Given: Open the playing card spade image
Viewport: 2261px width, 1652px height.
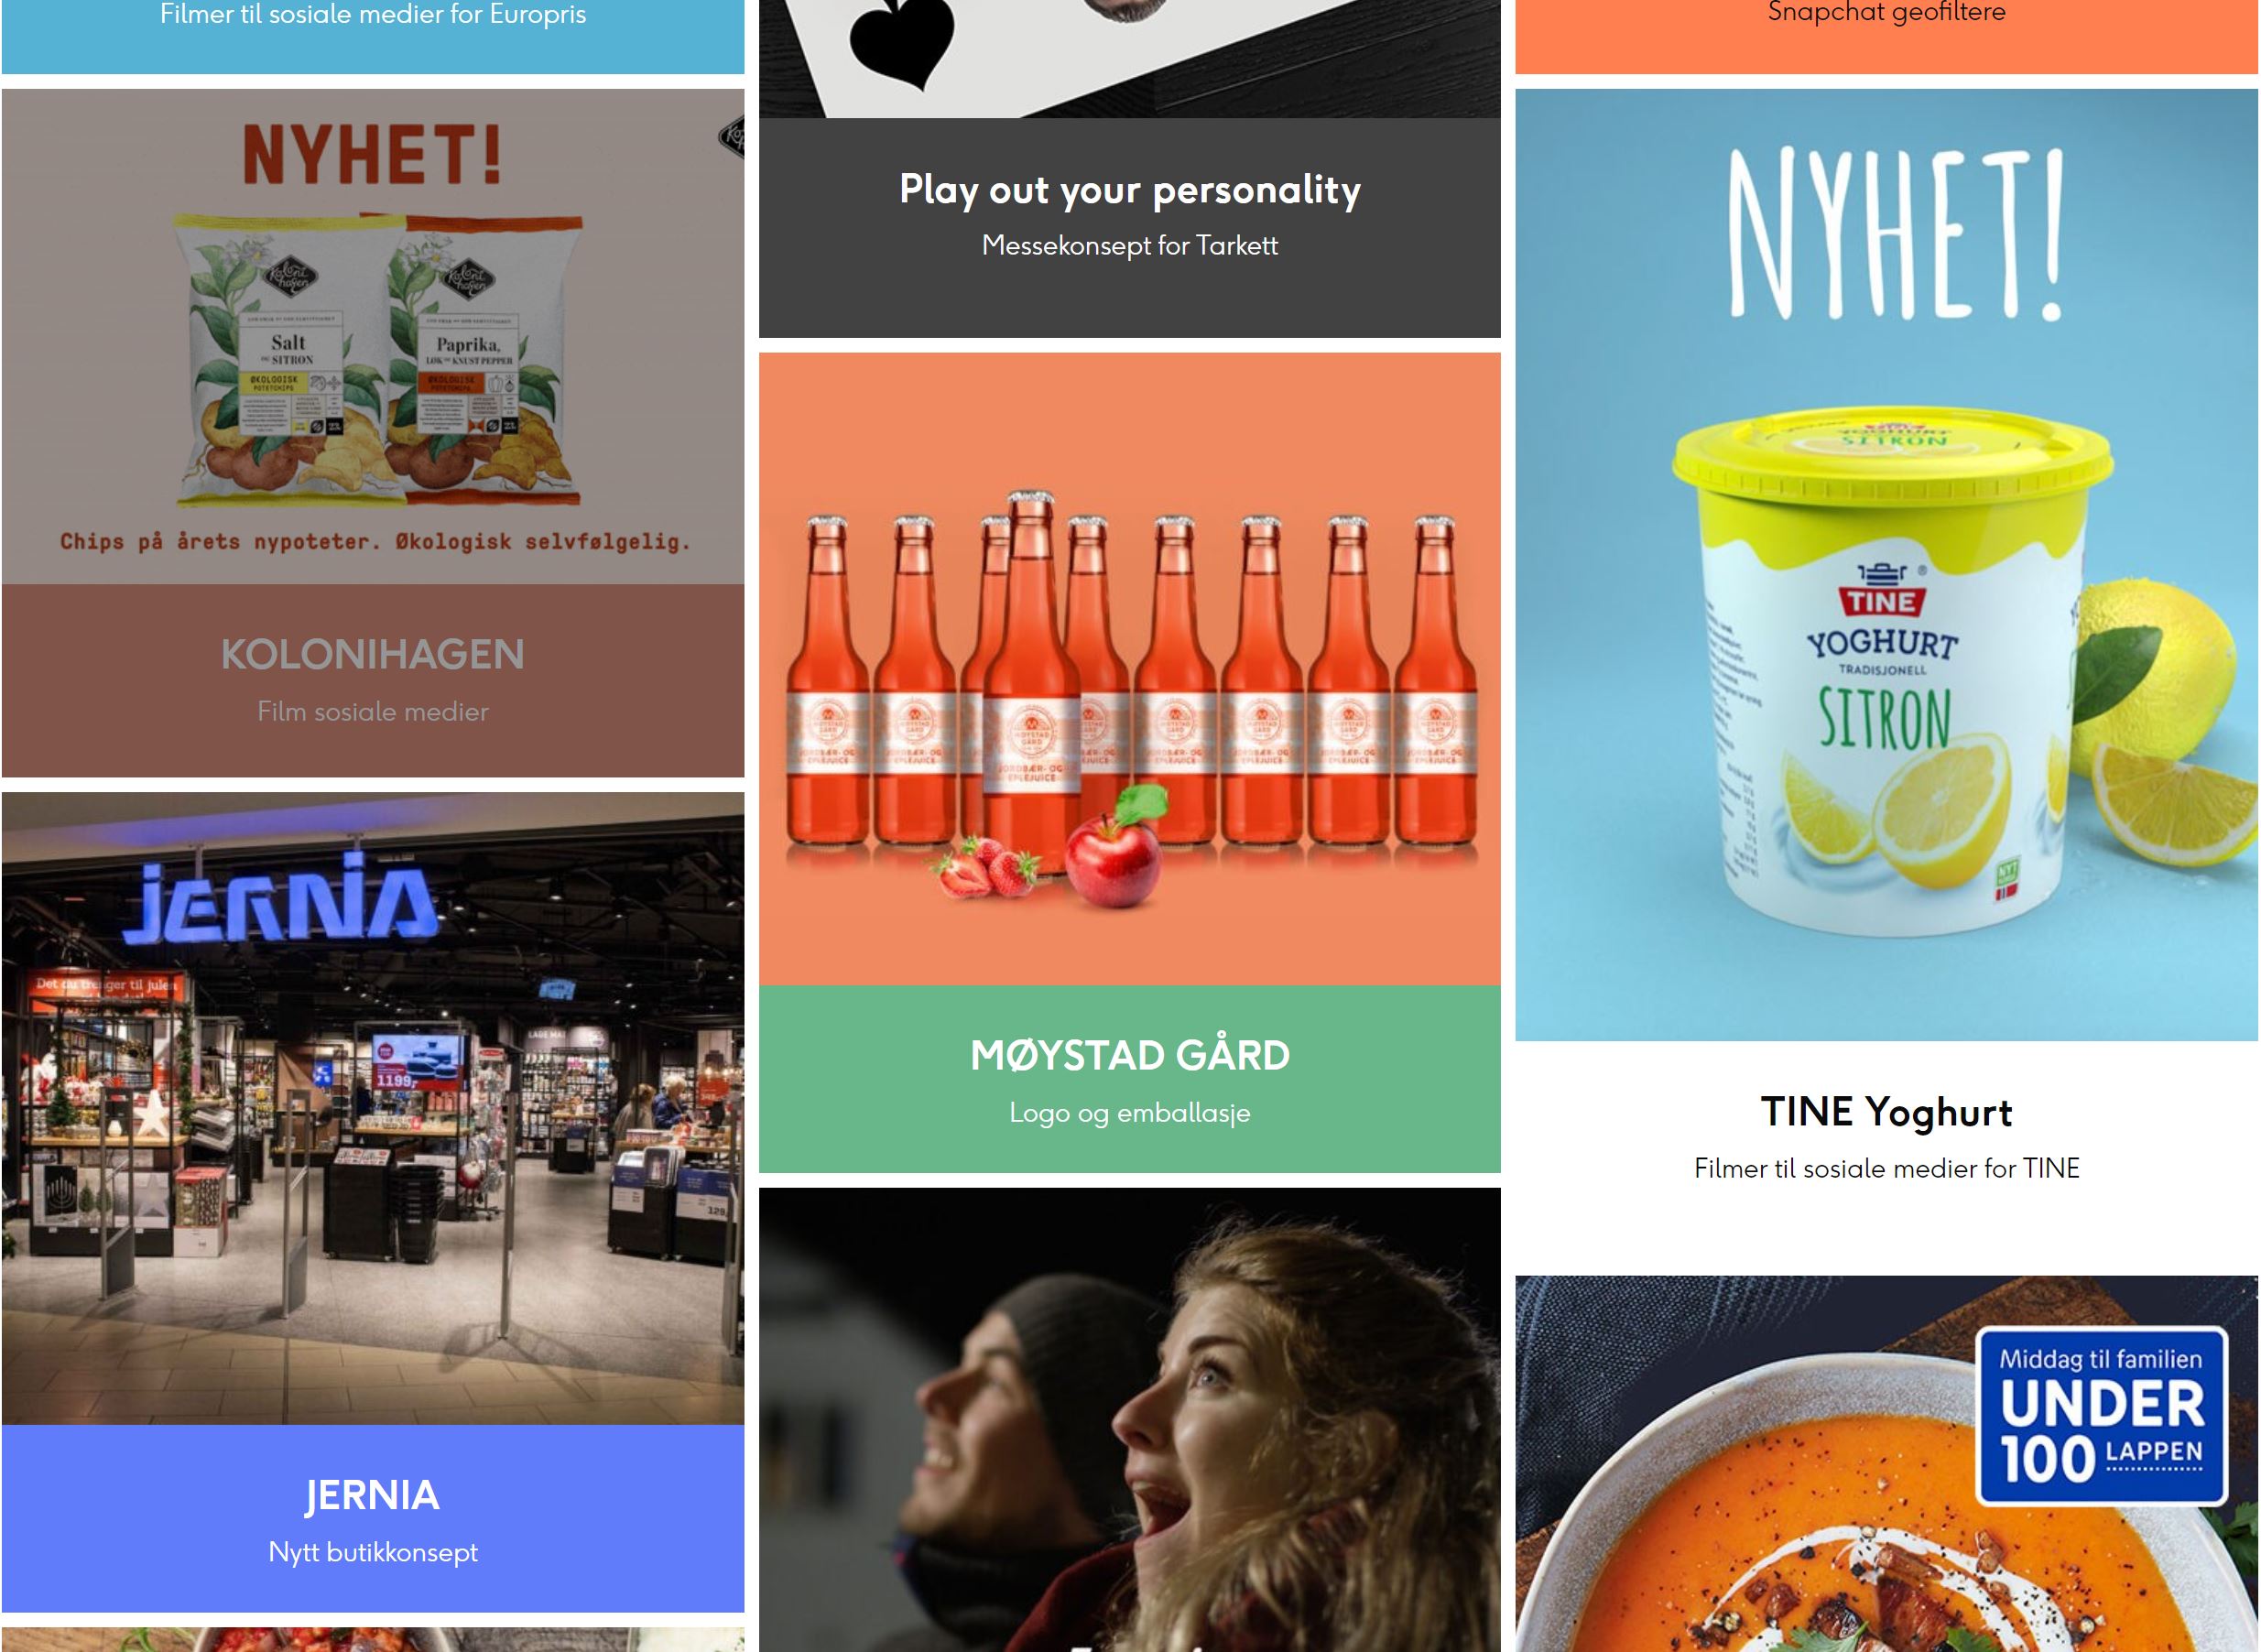Looking at the screenshot, I should (1130, 59).
